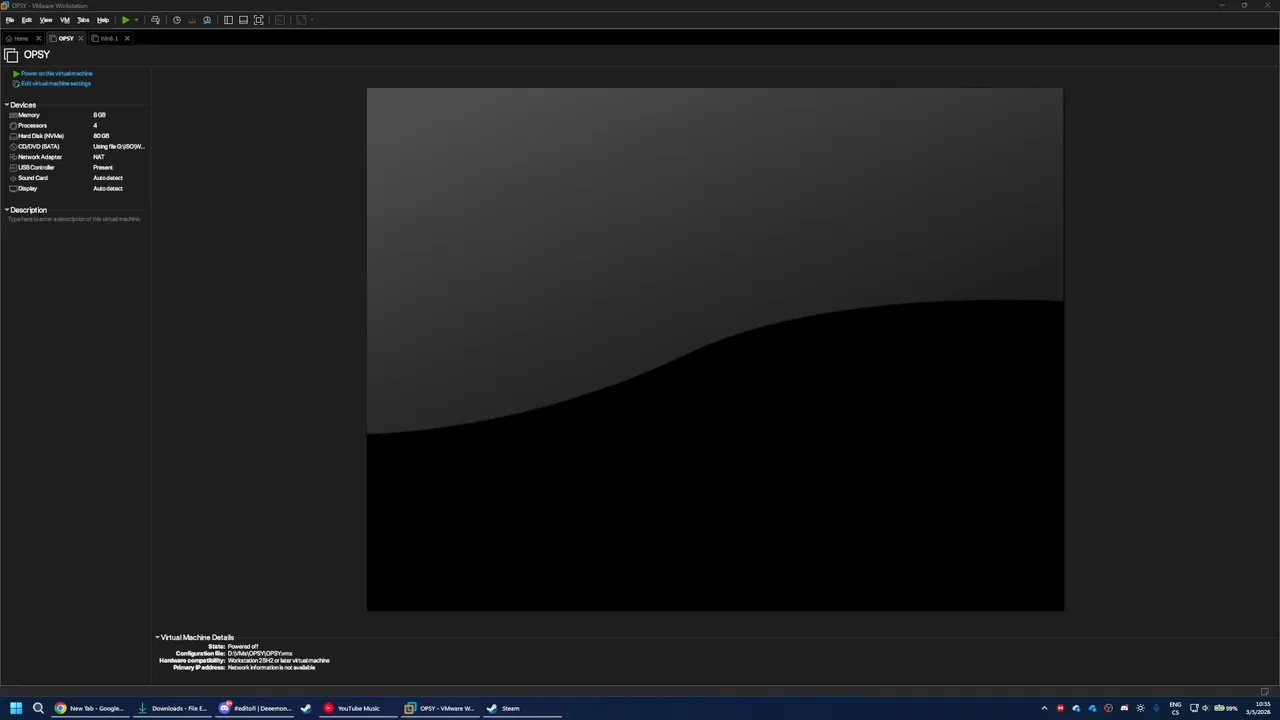Click the Enter Full Screen toolbar icon

pyautogui.click(x=258, y=20)
